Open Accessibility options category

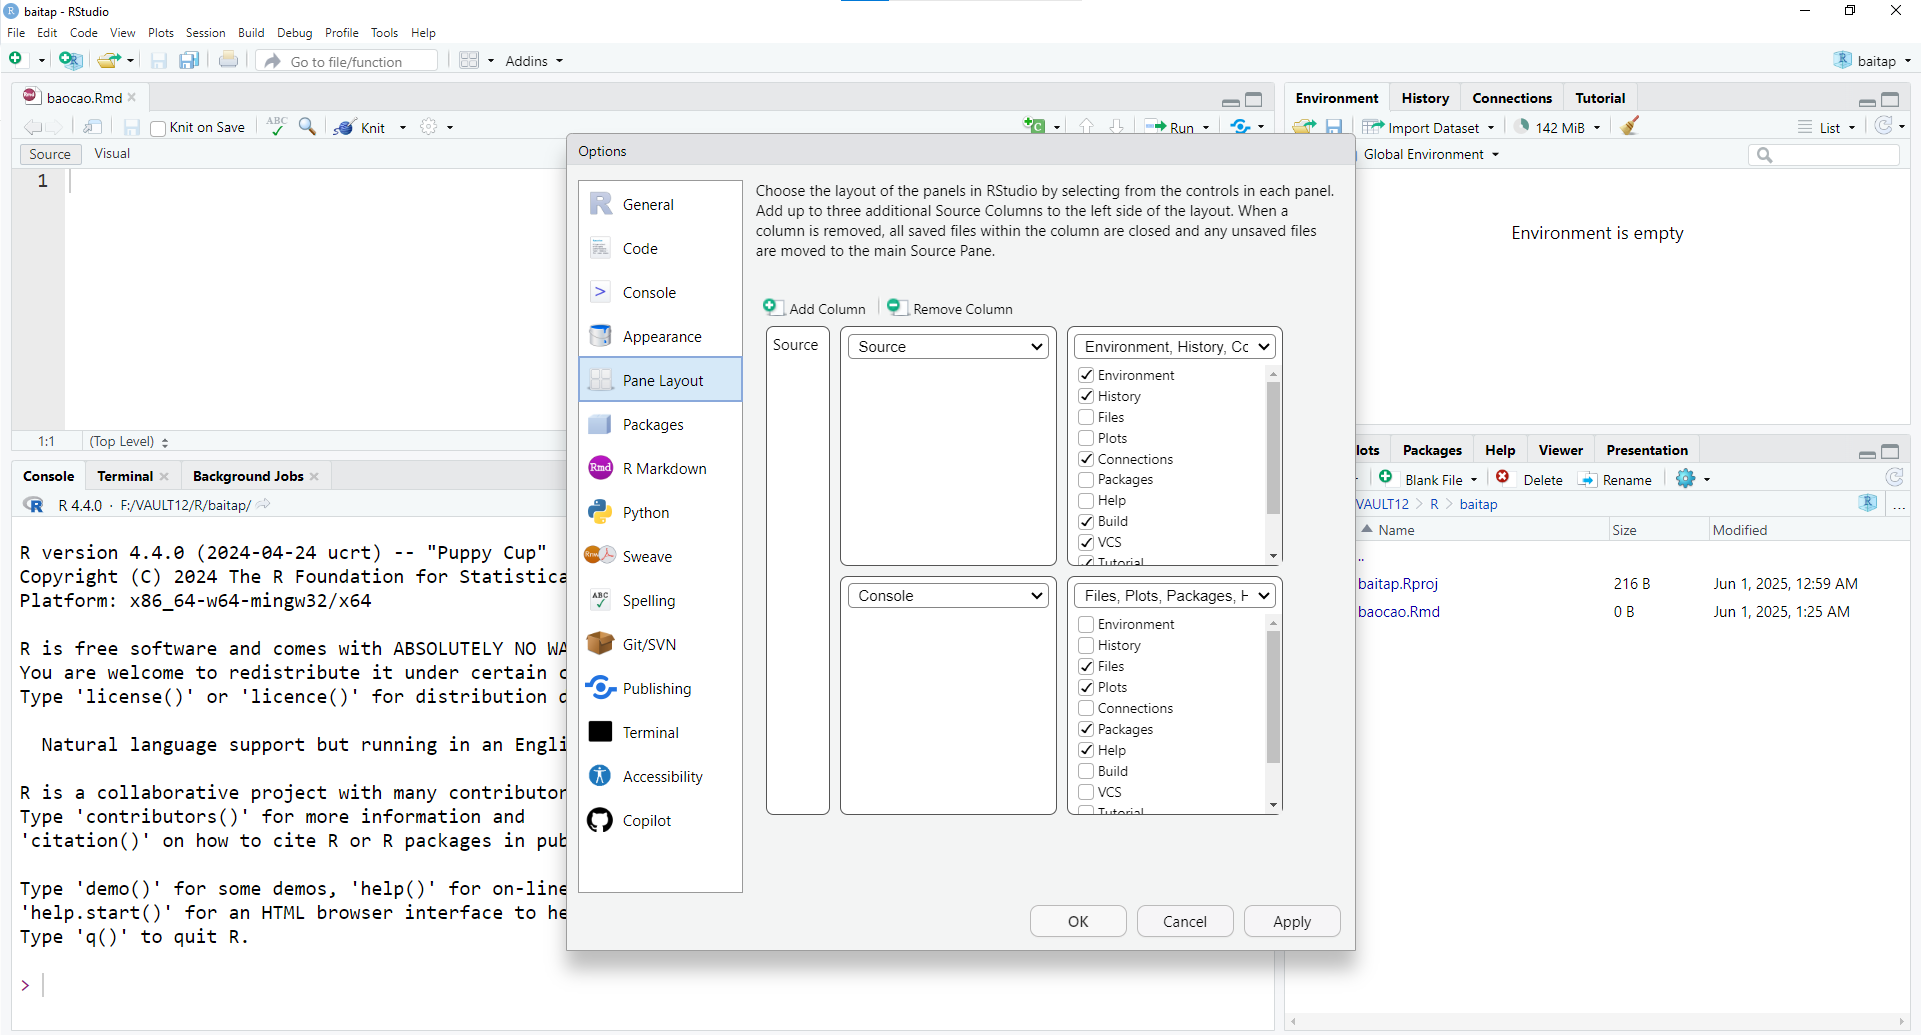point(660,776)
